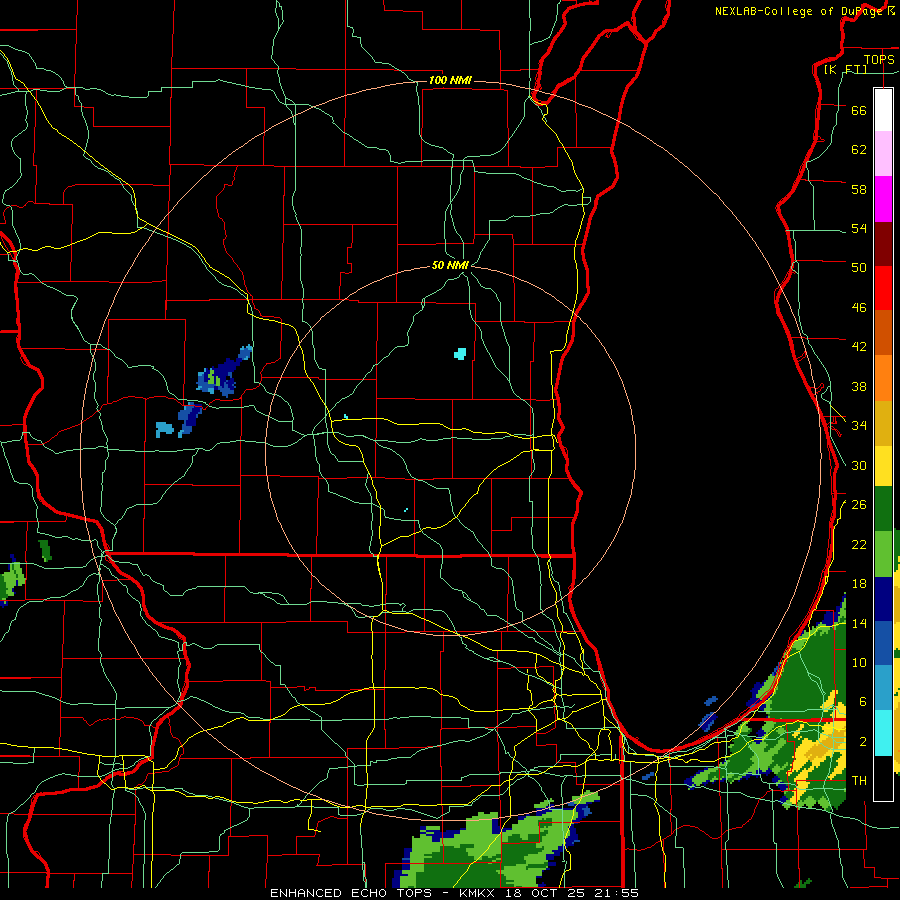Click the 34 legend number
This screenshot has height=900, width=900.
coord(859,425)
